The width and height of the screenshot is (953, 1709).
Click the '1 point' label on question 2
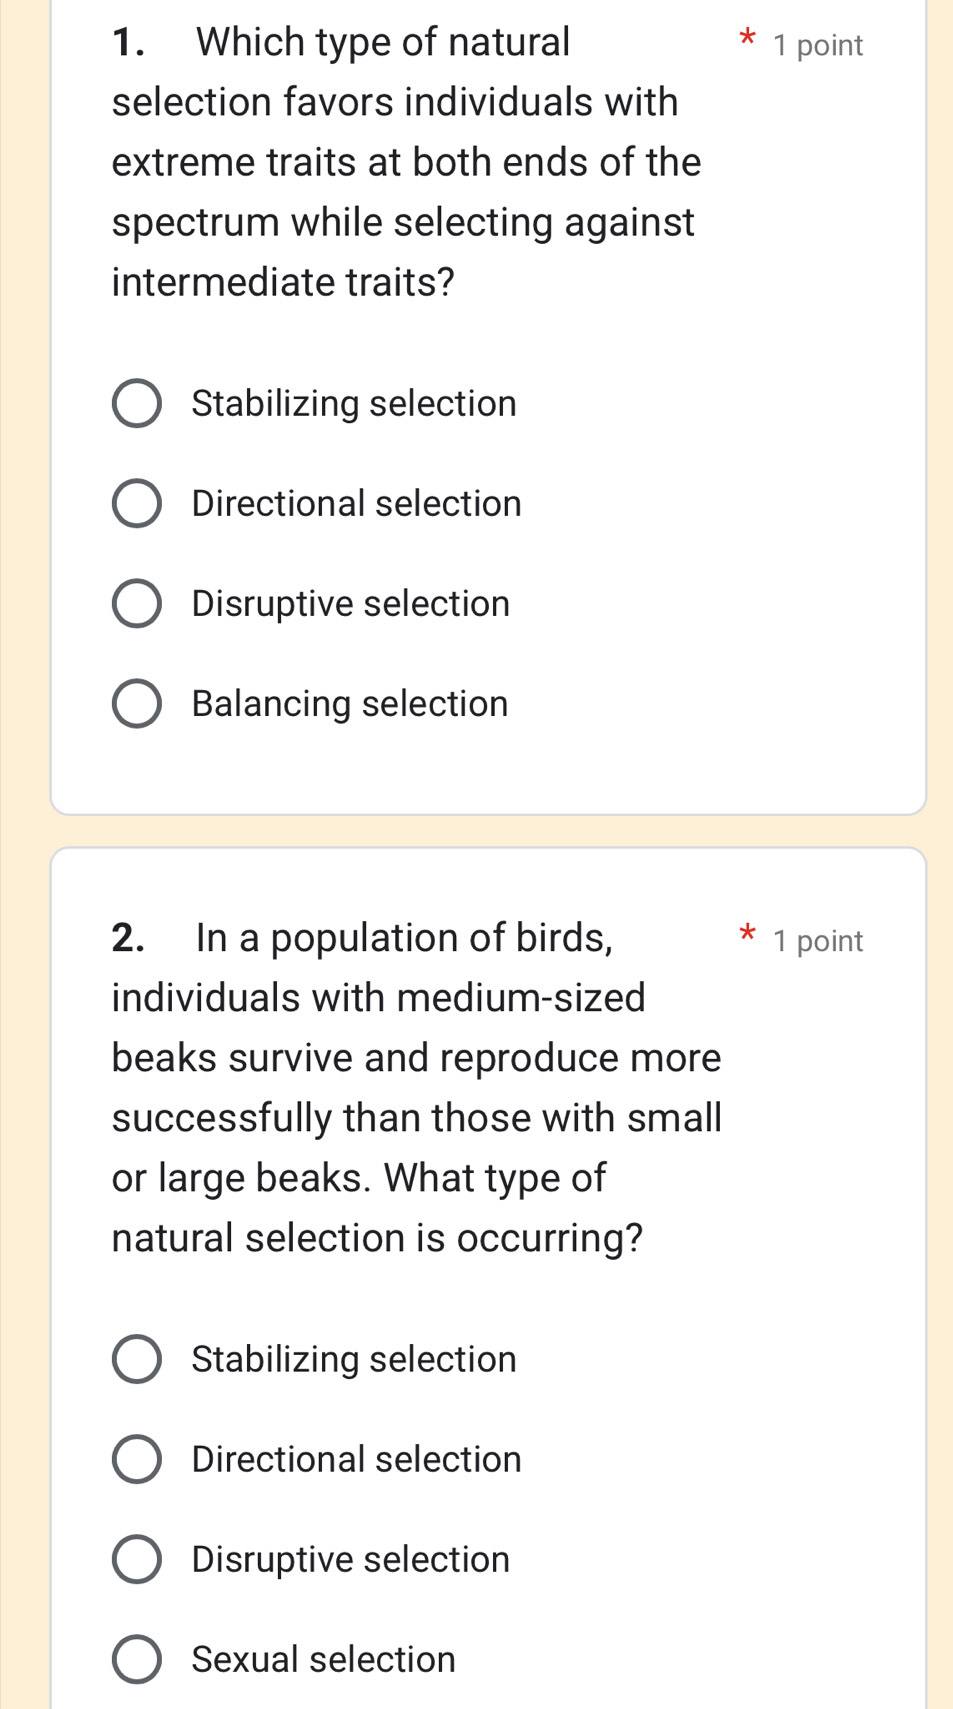tap(817, 940)
